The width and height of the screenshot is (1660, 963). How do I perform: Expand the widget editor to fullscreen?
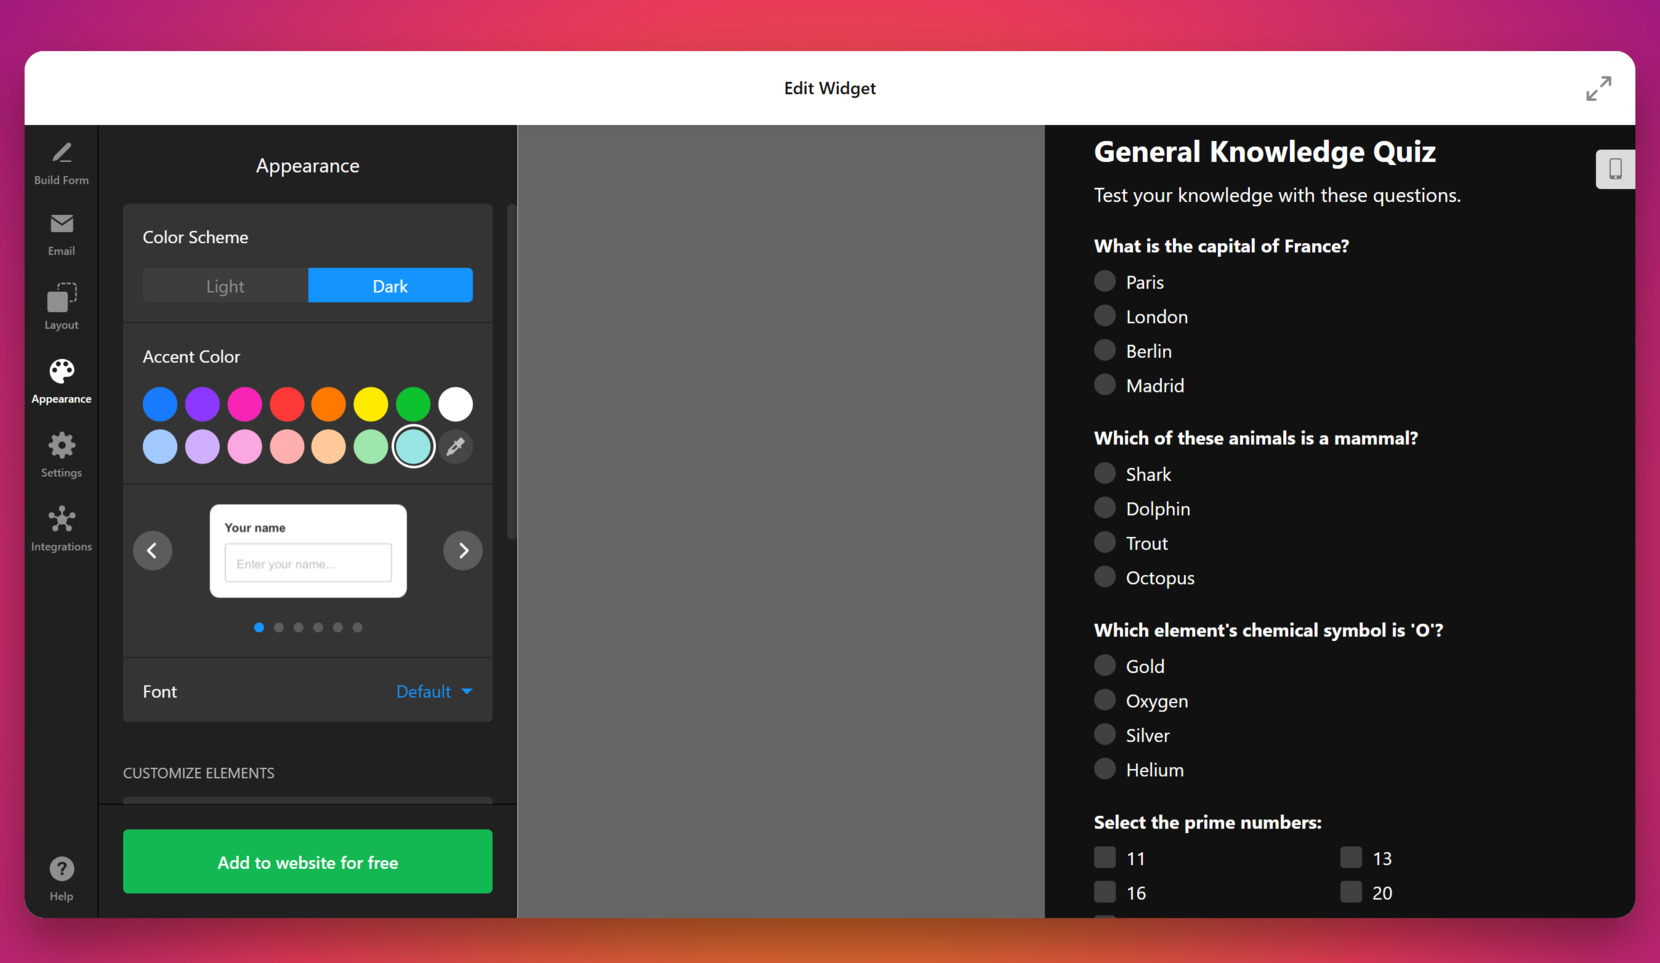[x=1599, y=88]
